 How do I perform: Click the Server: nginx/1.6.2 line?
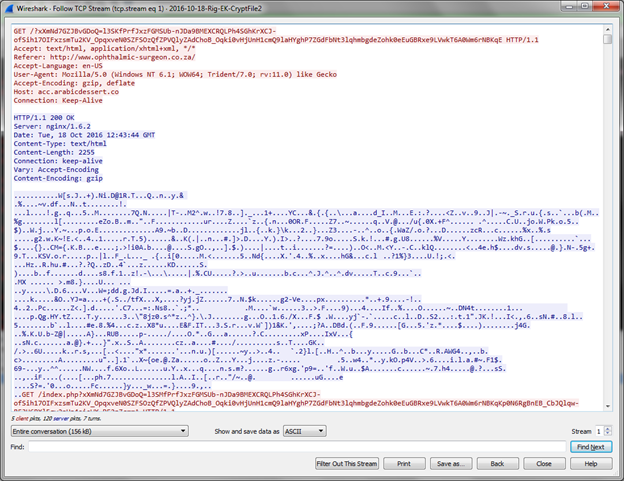click(52, 127)
